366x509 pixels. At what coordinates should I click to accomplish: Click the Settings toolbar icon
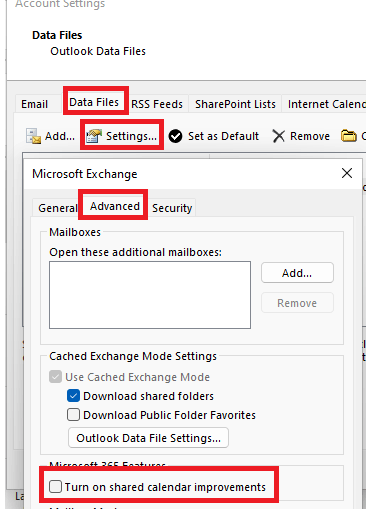(x=94, y=136)
